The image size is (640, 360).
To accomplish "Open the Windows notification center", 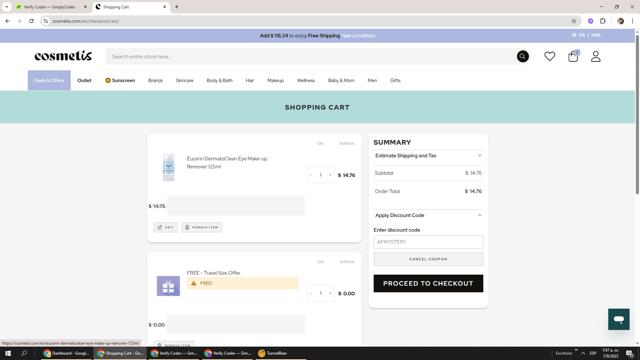I will click(629, 353).
